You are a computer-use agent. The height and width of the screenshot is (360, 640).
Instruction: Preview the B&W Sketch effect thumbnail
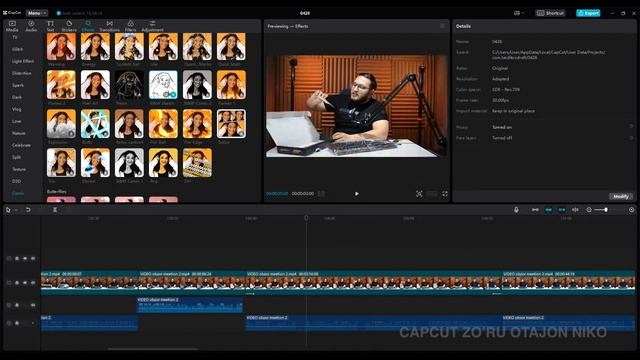[x=163, y=85]
